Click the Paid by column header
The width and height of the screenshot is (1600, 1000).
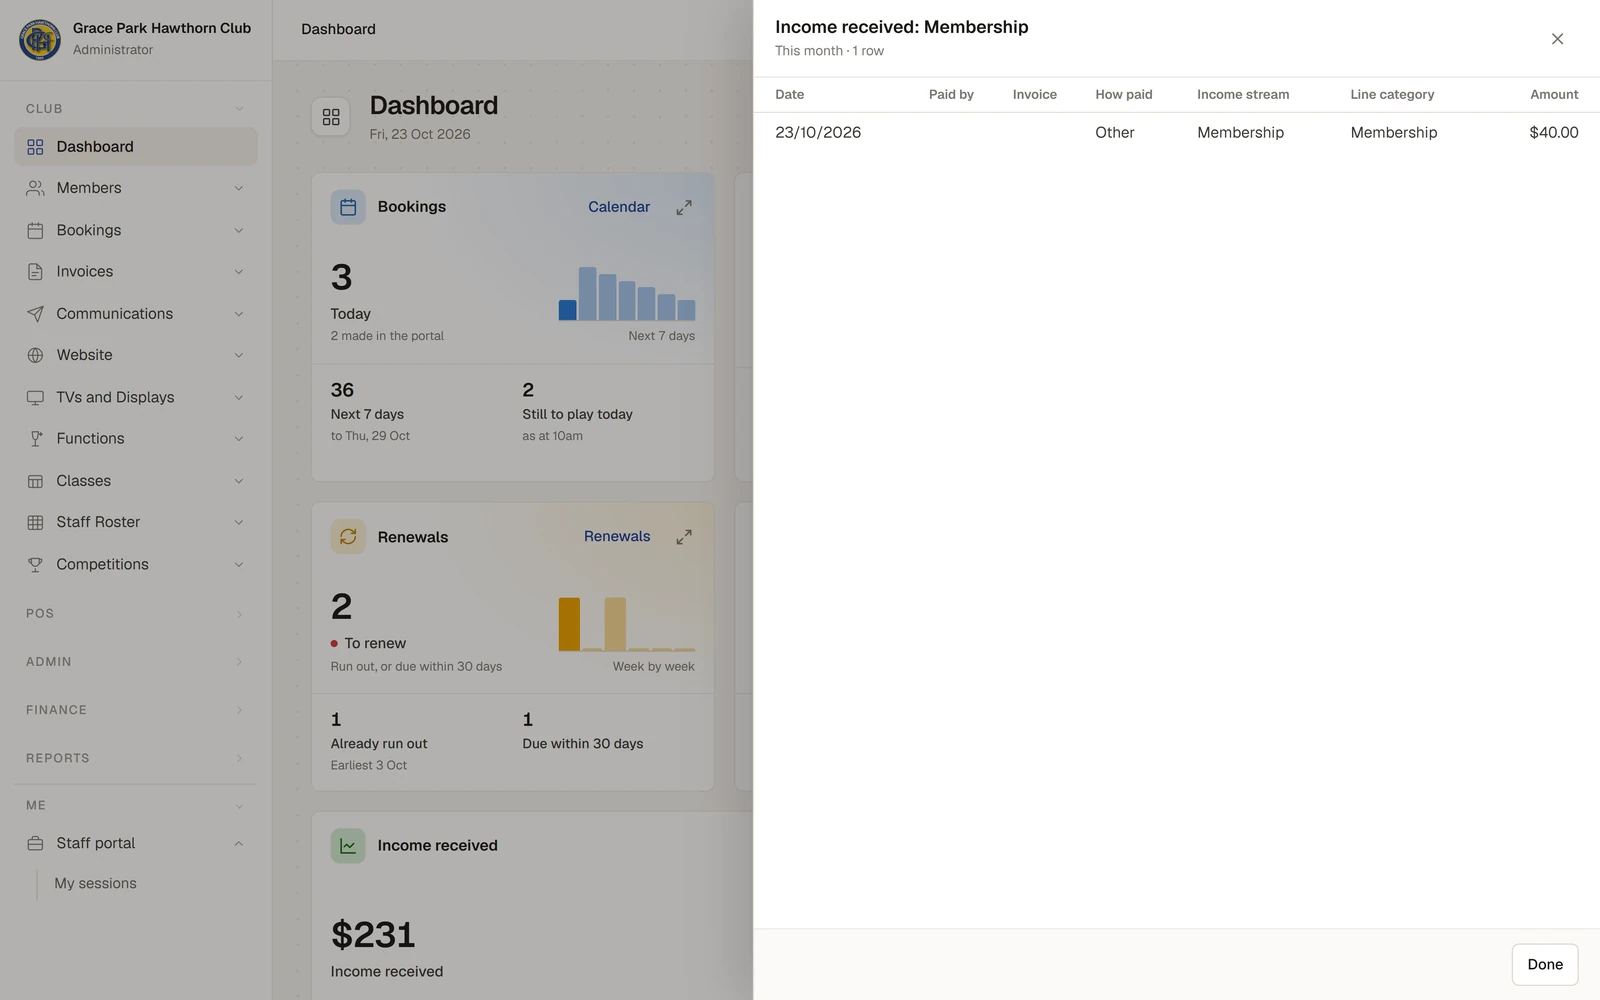pos(951,94)
